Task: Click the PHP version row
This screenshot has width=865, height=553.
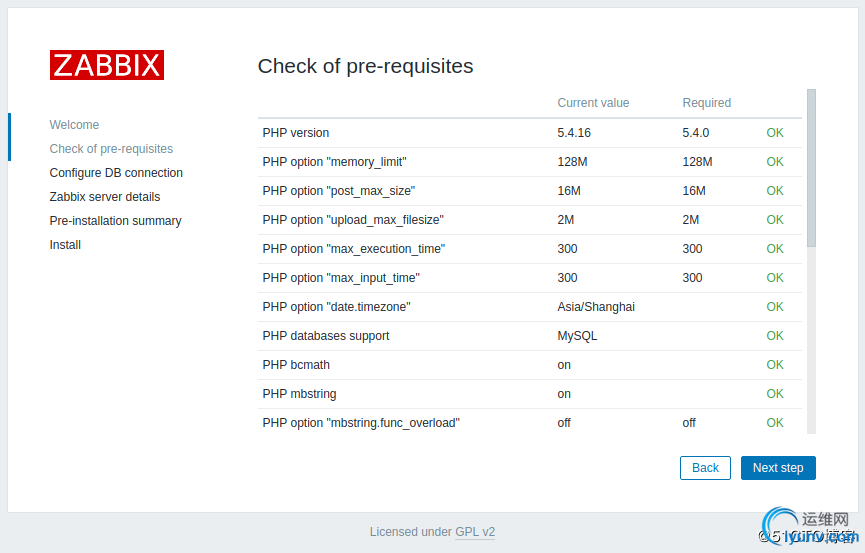Action: (530, 133)
